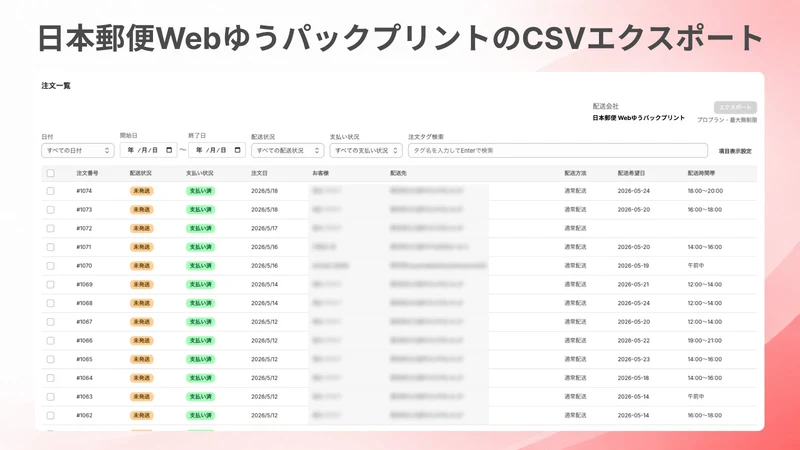Click time slot 19:00~21:00 for #1066
The image size is (800, 450).
[x=705, y=340]
